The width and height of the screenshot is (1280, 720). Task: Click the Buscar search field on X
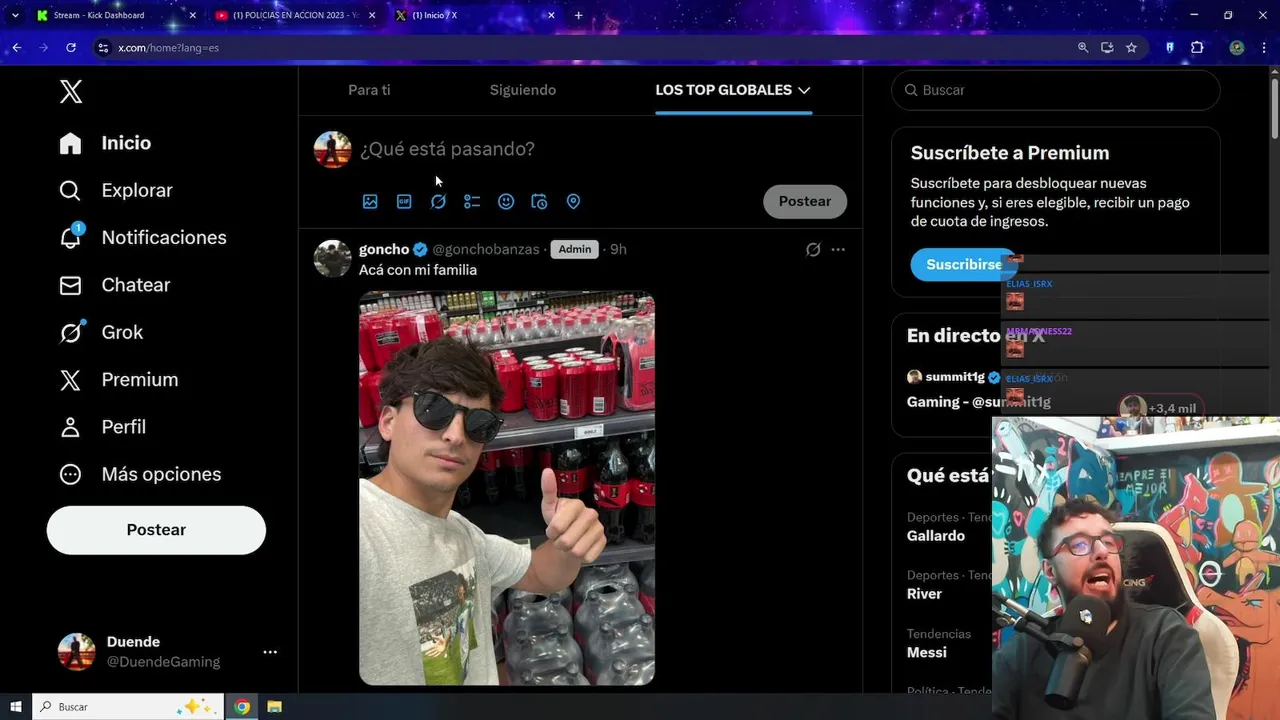tap(1056, 90)
